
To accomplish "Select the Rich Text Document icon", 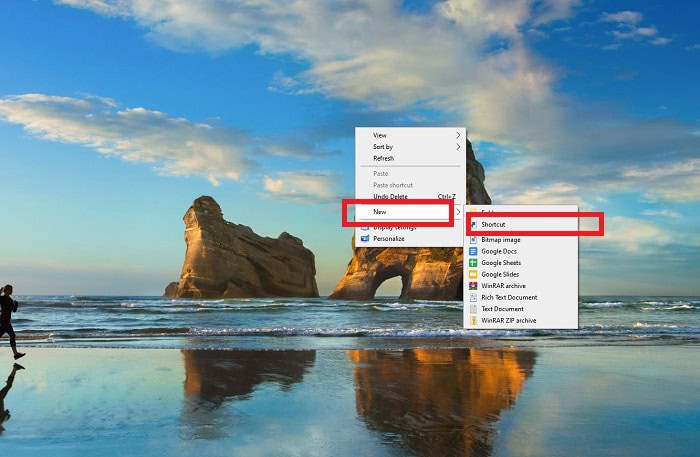I will [x=474, y=297].
